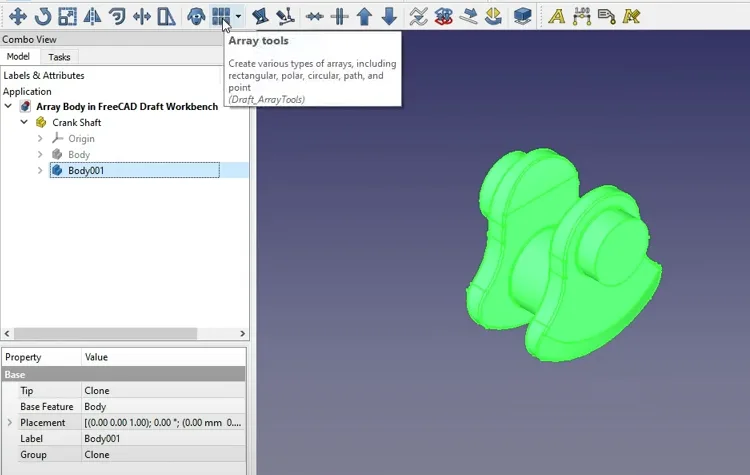
Task: Switch to the Tasks tab
Action: (x=59, y=57)
